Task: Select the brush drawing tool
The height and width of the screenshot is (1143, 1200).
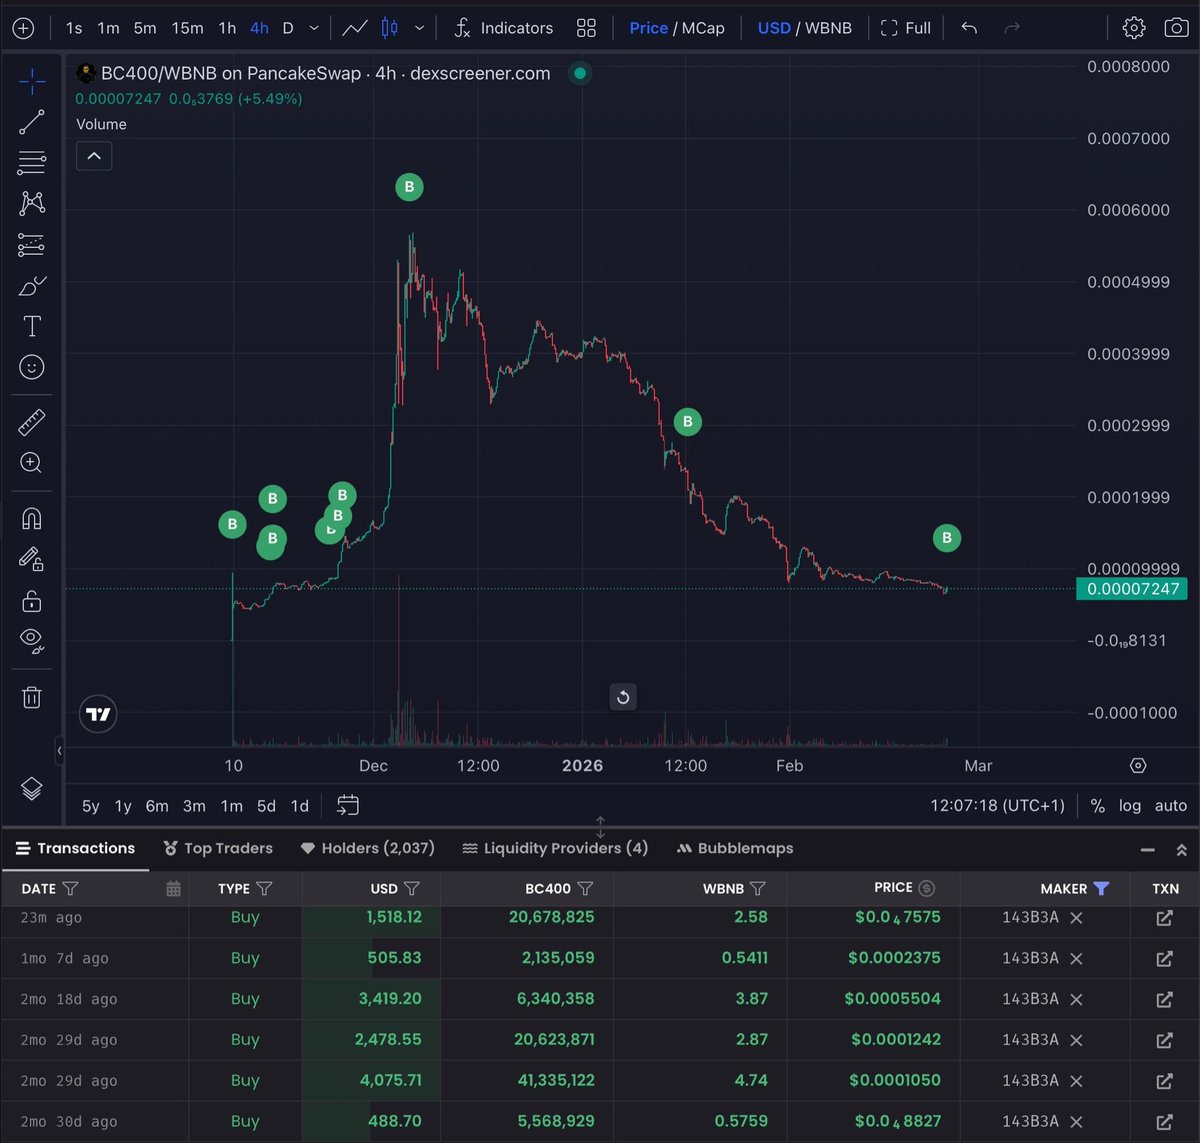Action: (32, 286)
